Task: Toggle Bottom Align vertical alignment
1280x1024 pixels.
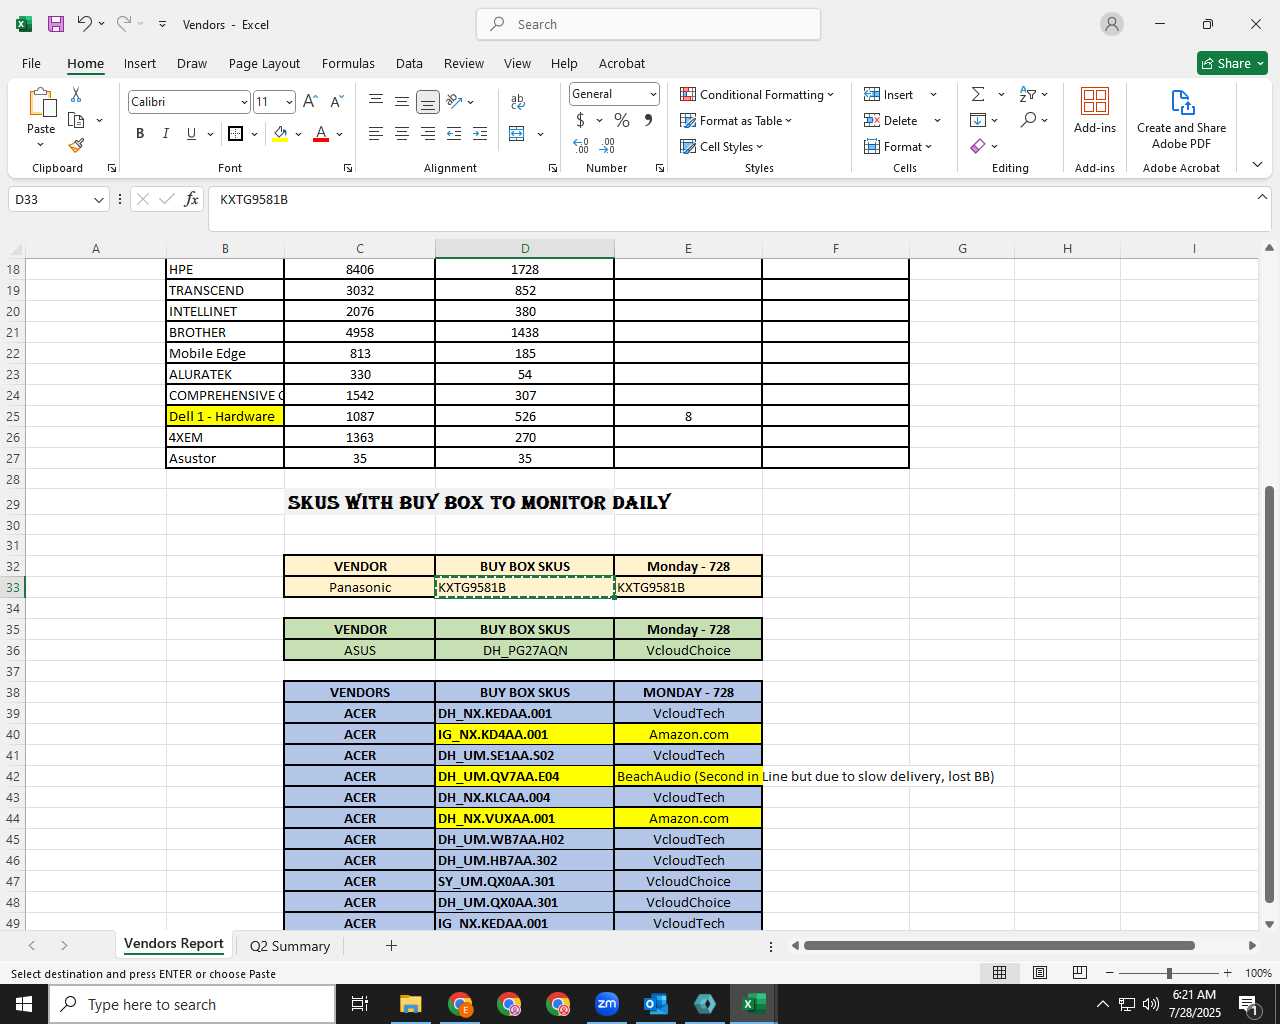Action: [x=427, y=102]
